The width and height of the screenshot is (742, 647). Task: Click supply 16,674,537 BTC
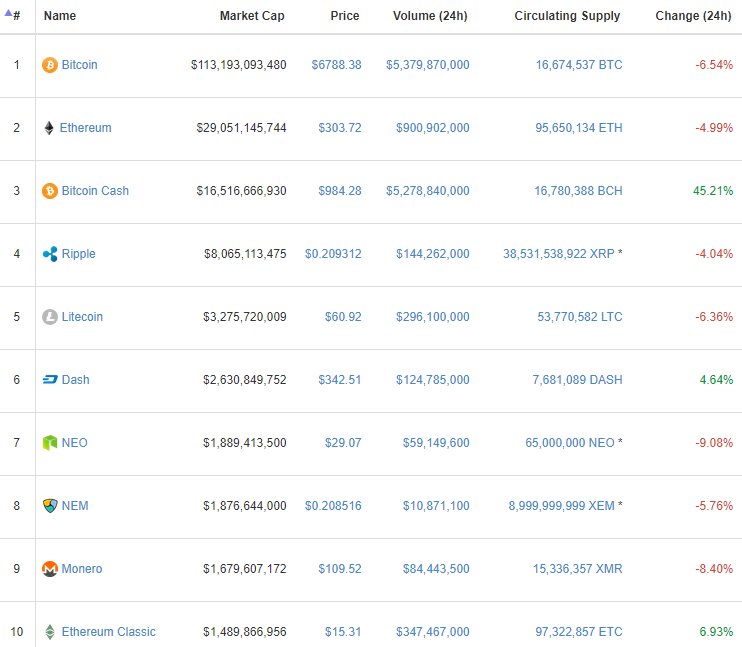(x=579, y=65)
